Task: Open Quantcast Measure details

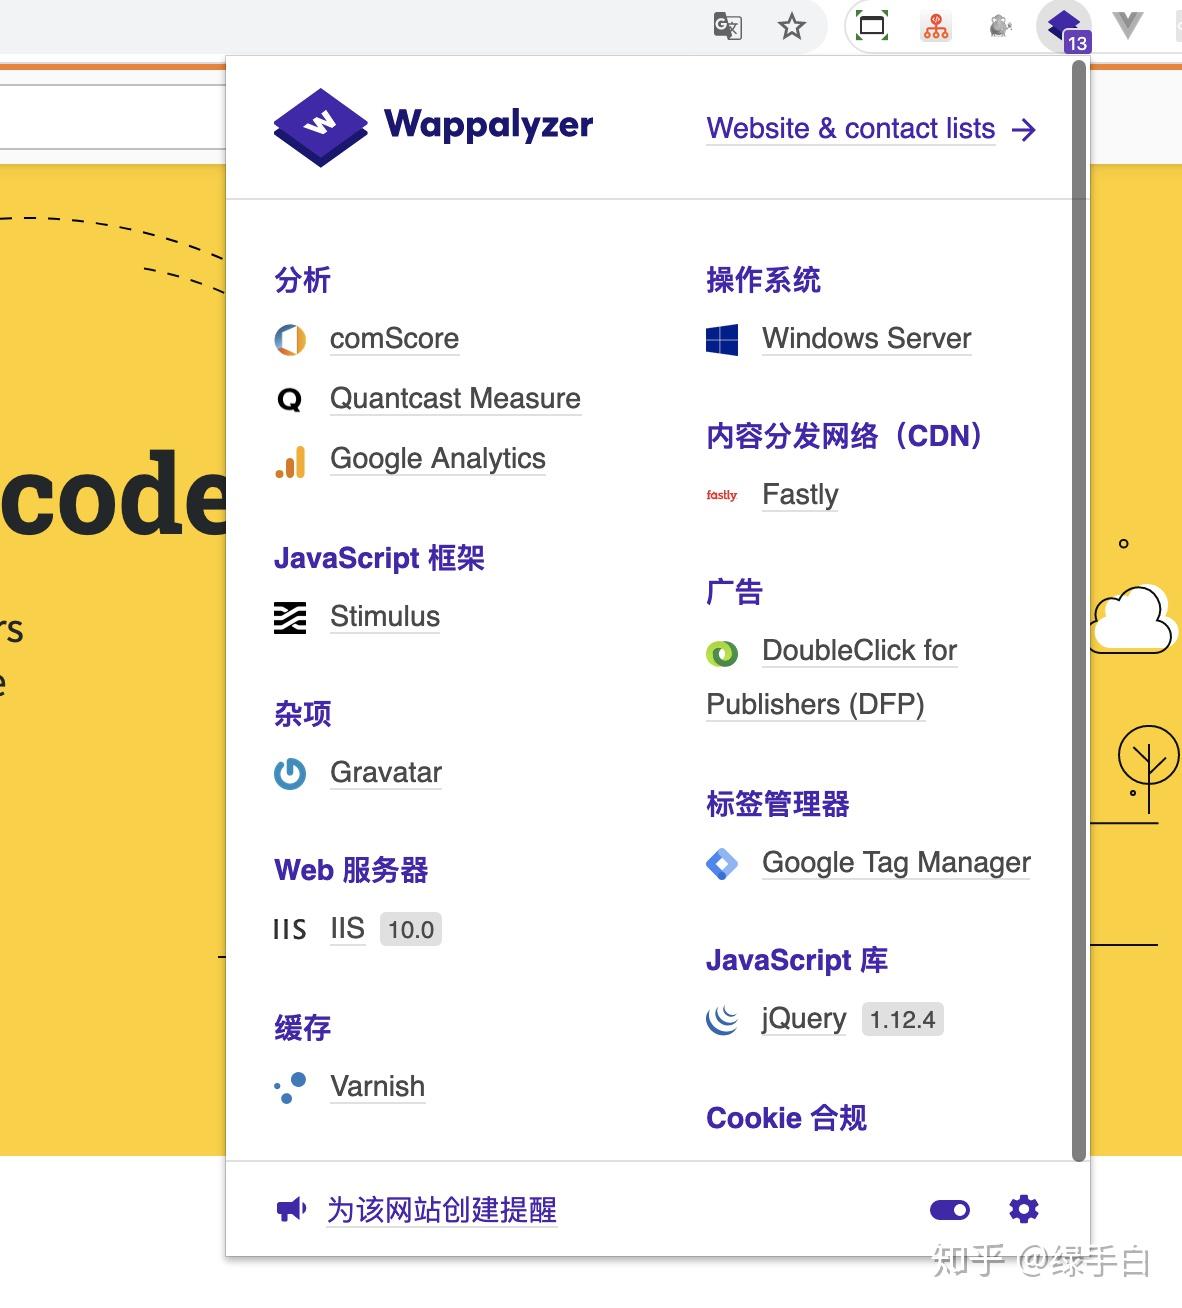Action: (x=455, y=399)
